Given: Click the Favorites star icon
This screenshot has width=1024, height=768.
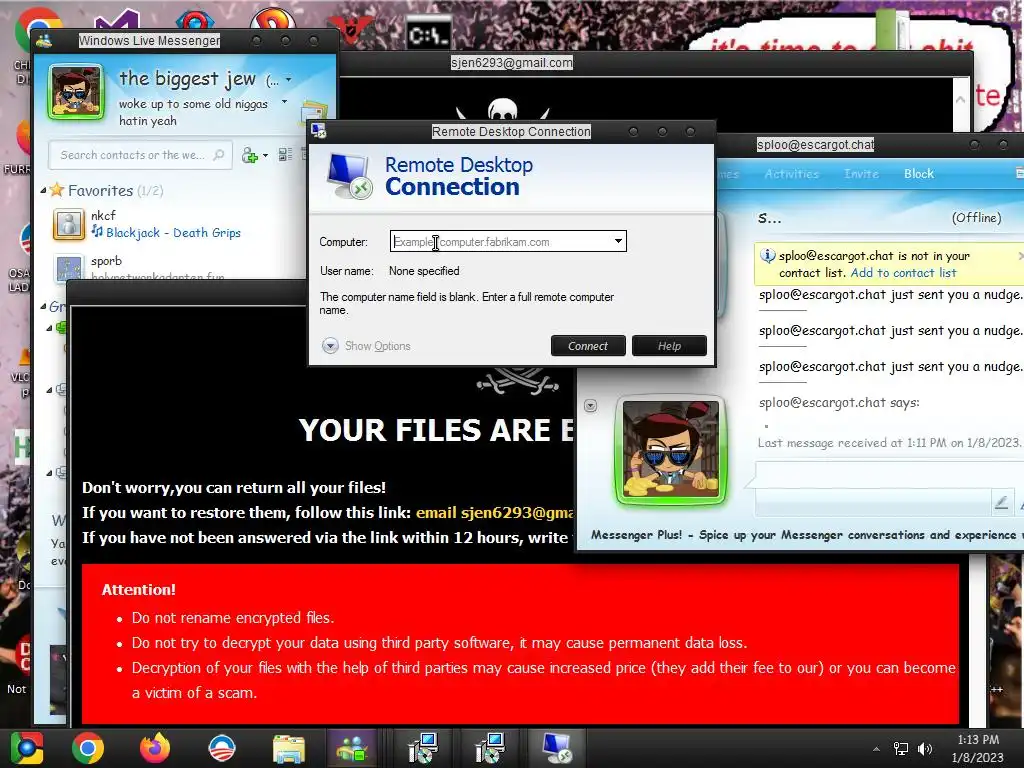Looking at the screenshot, I should coord(57,190).
